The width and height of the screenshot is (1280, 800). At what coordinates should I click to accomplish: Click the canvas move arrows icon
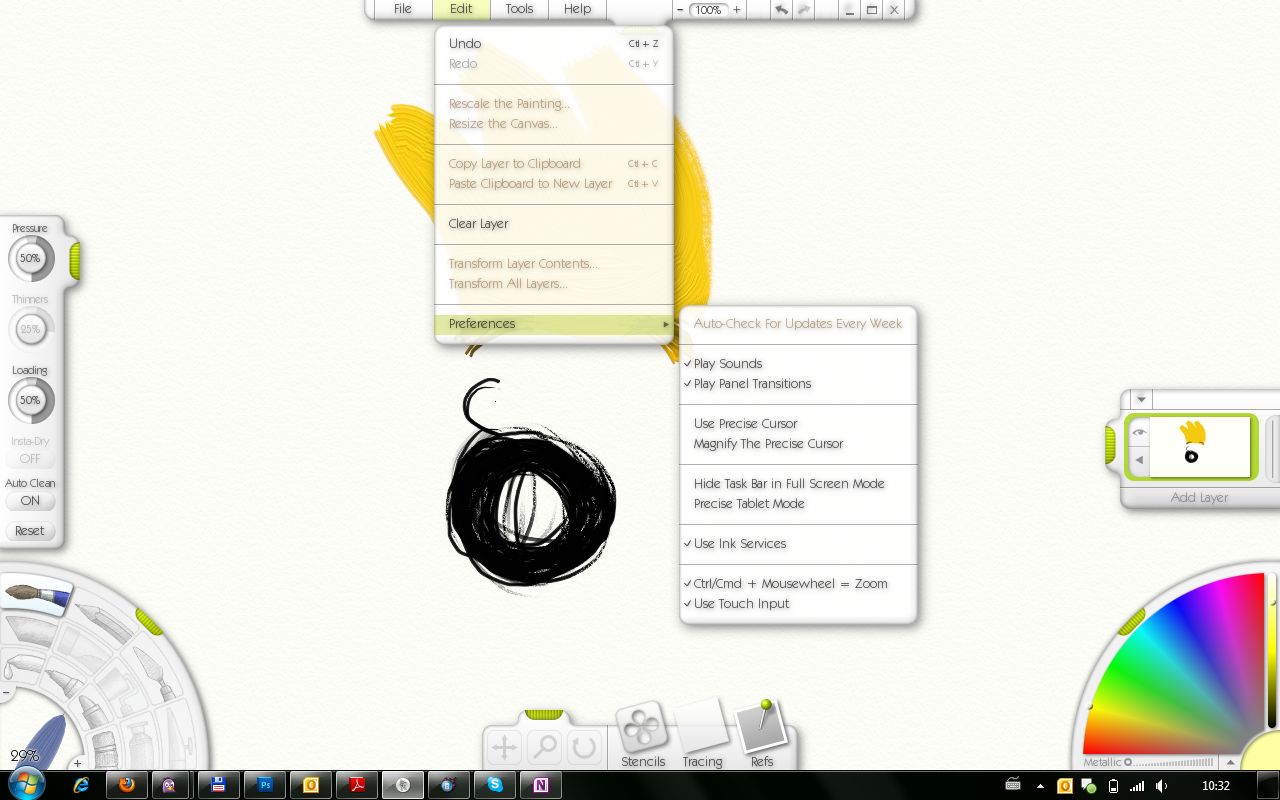tap(505, 747)
